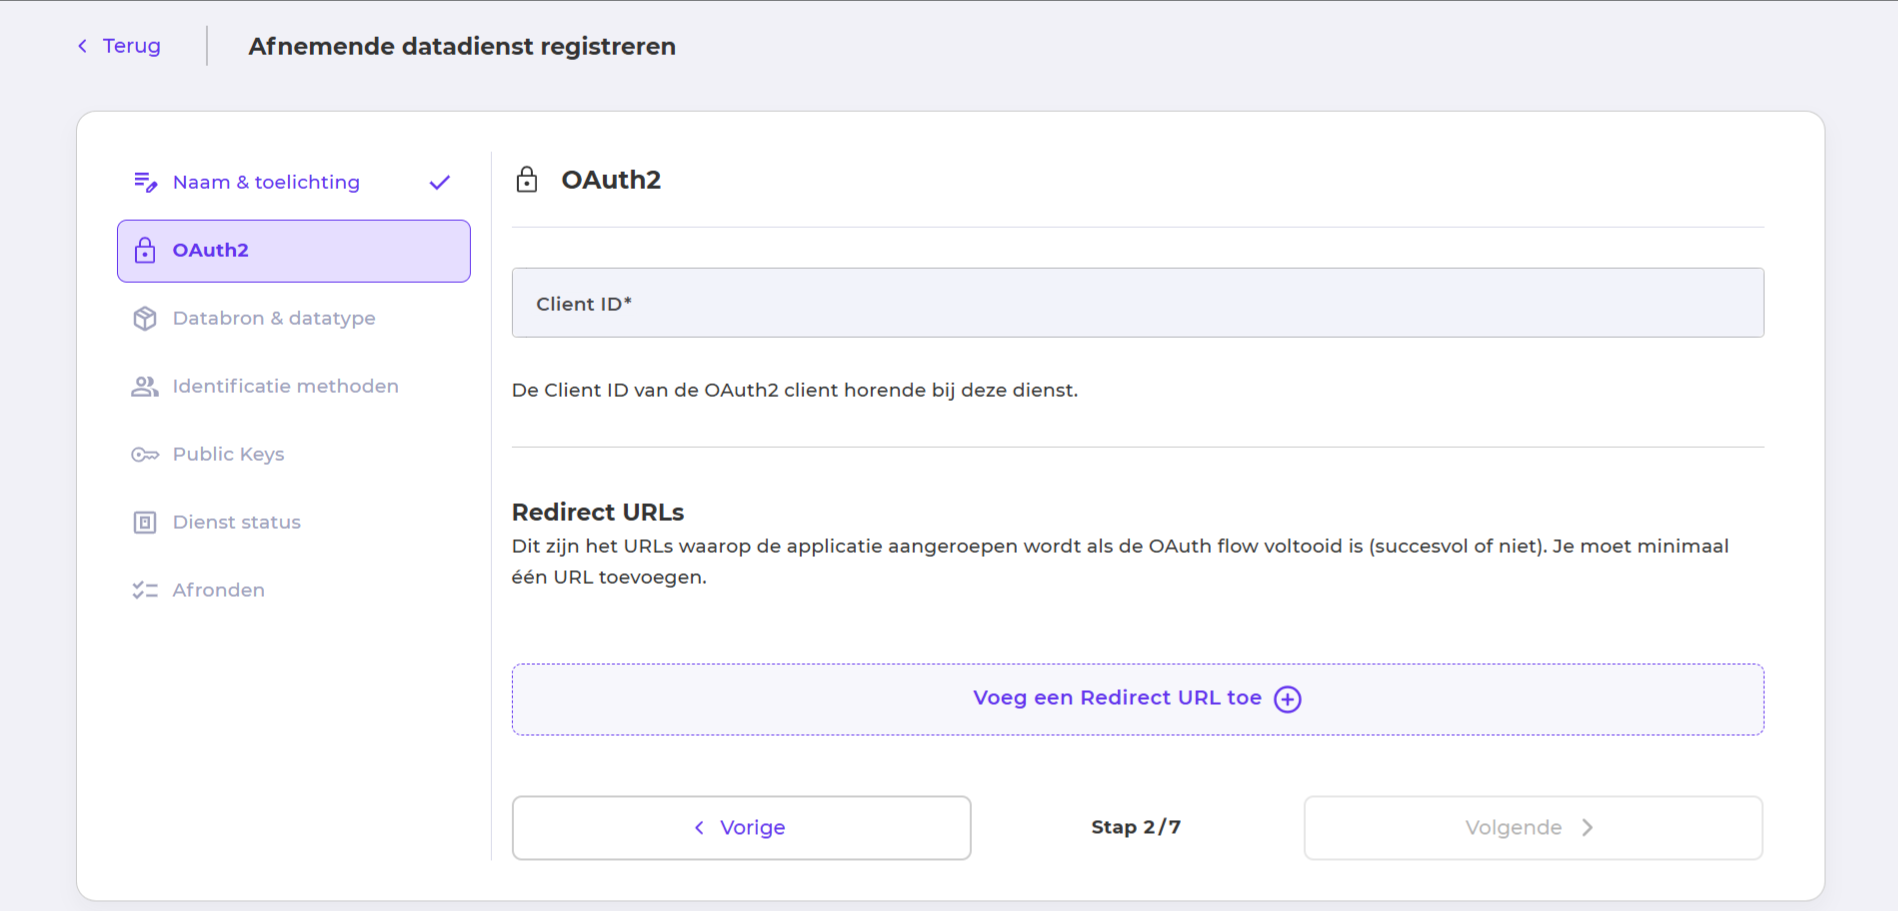
Task: Open the Naam & toelichting step
Action: [x=266, y=182]
